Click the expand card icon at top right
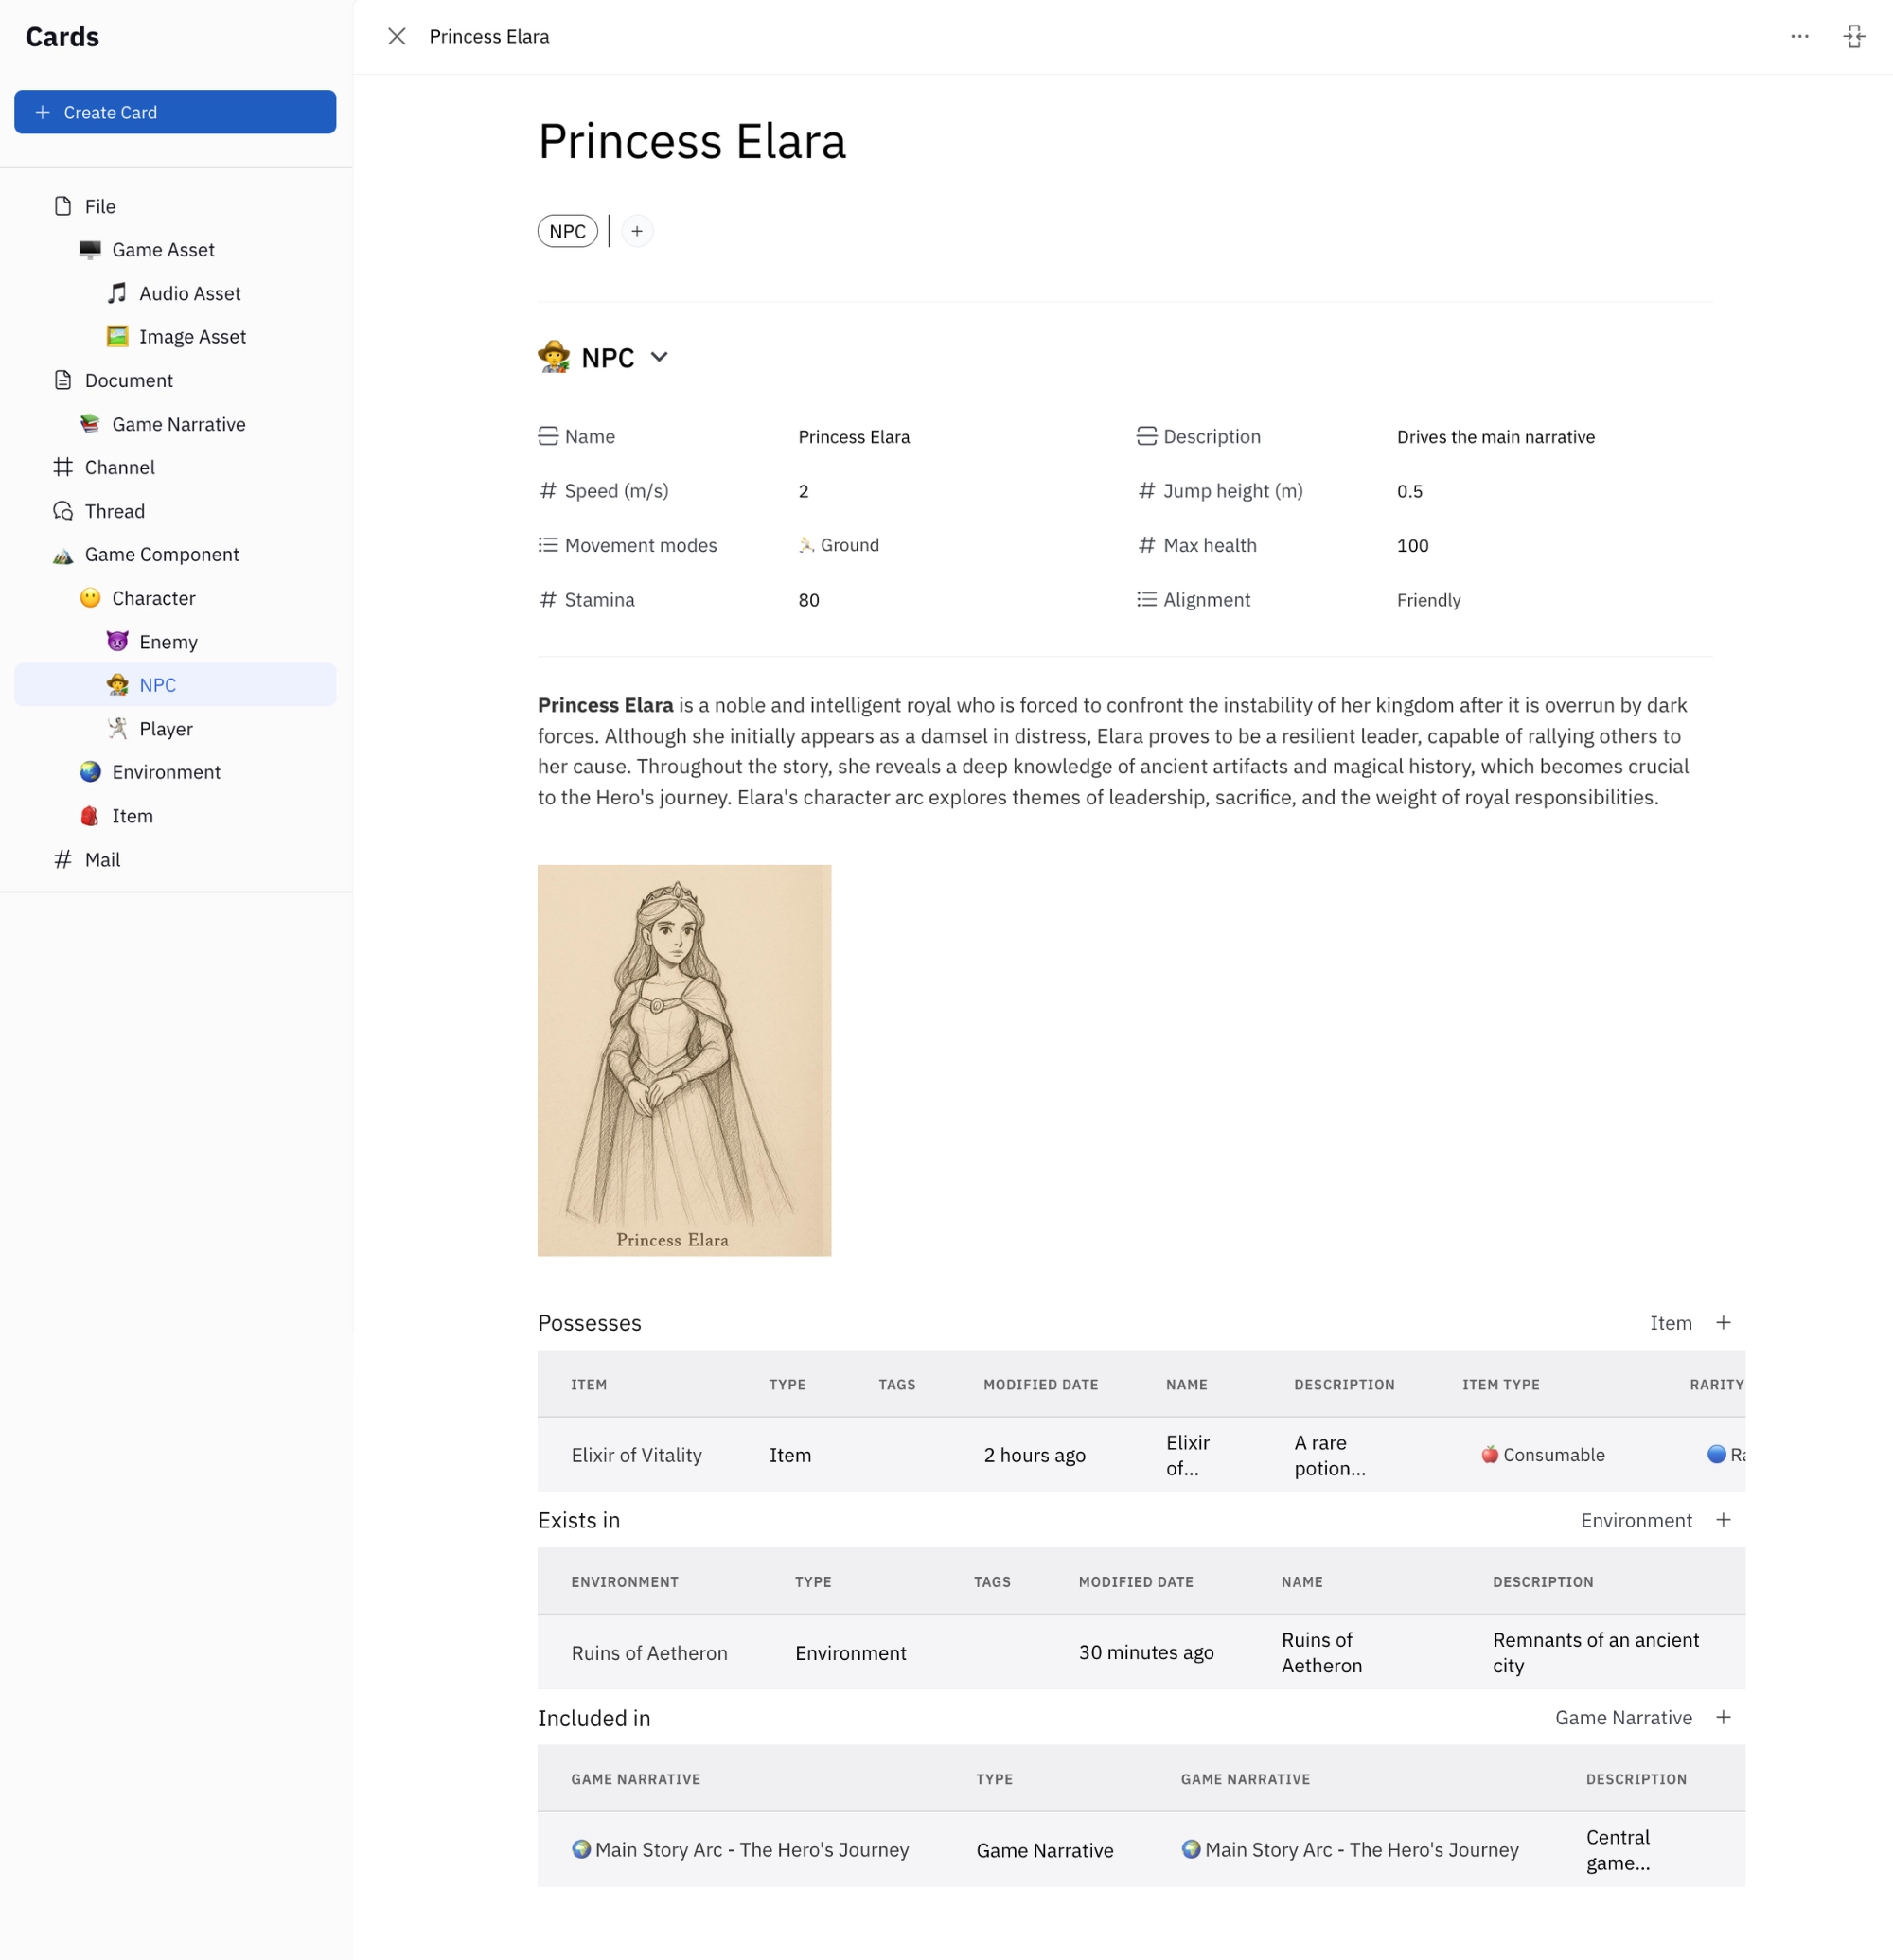Viewport: 1893px width, 1960px height. pyautogui.click(x=1853, y=37)
